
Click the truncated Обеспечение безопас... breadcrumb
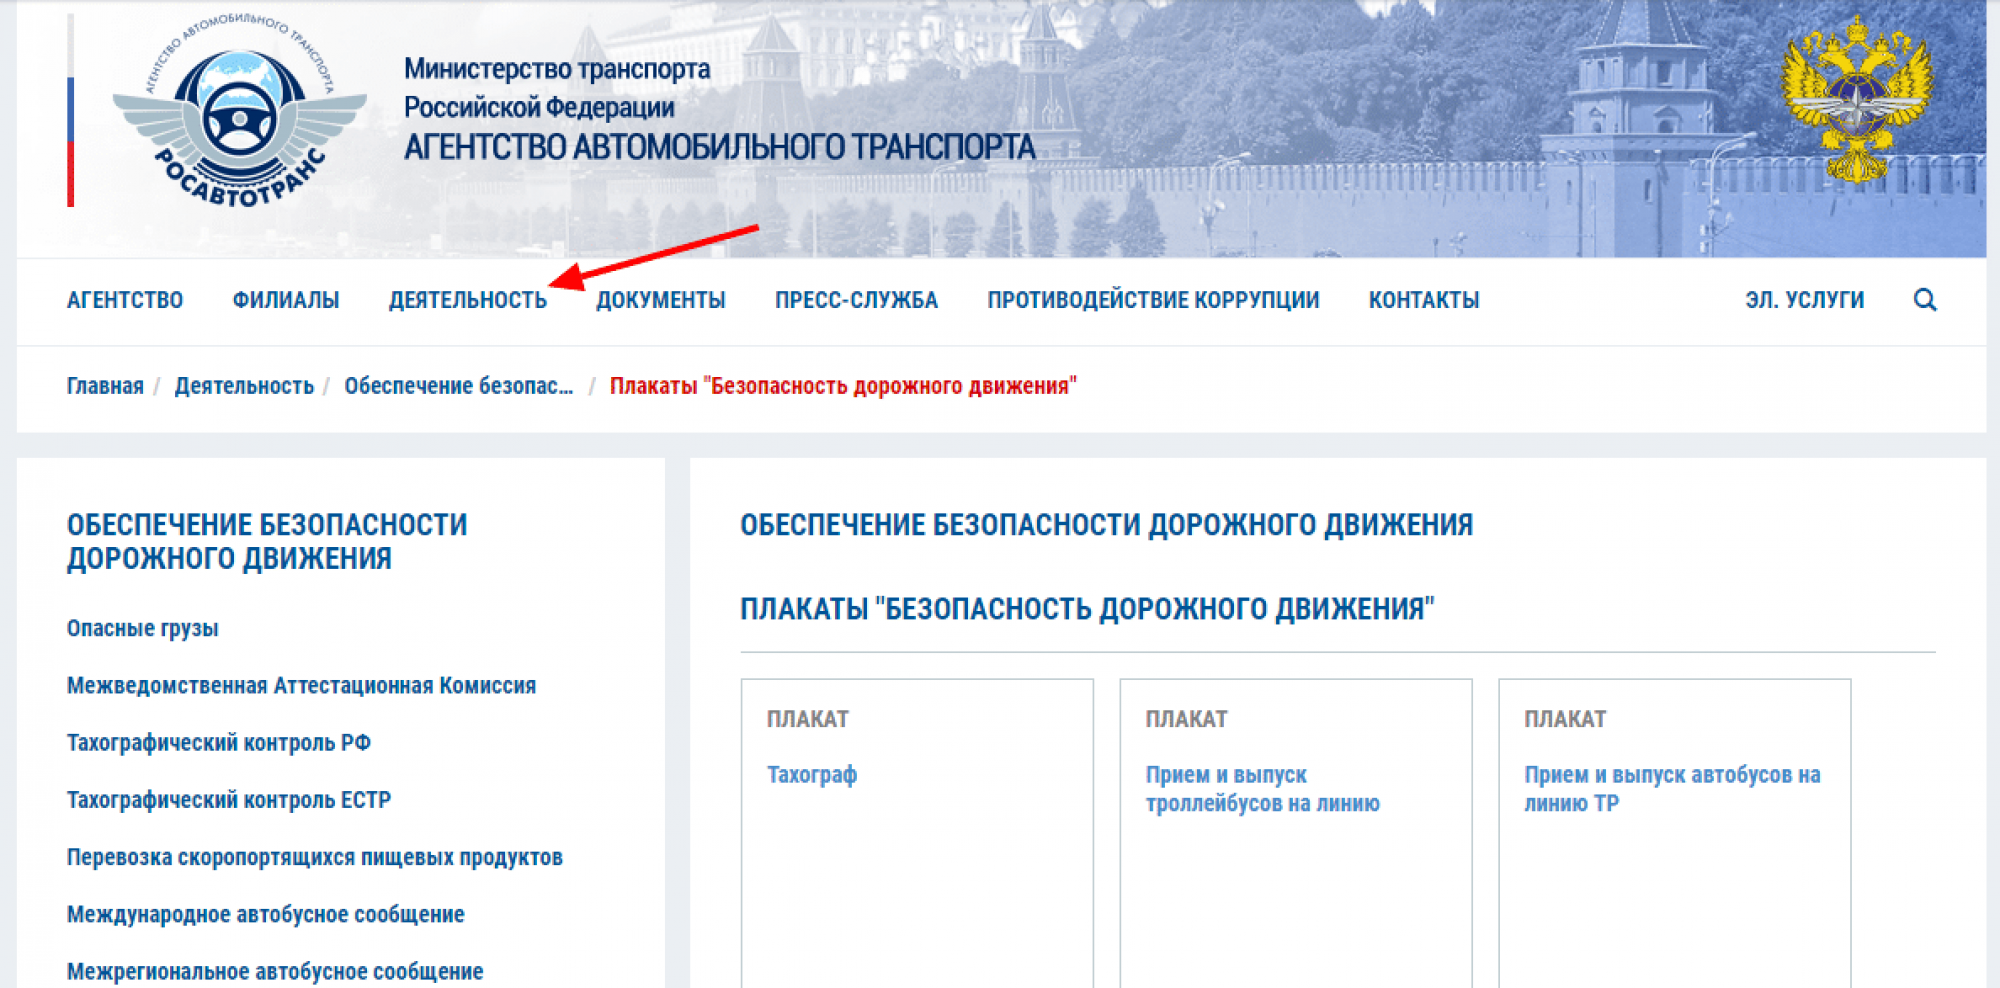pos(459,386)
